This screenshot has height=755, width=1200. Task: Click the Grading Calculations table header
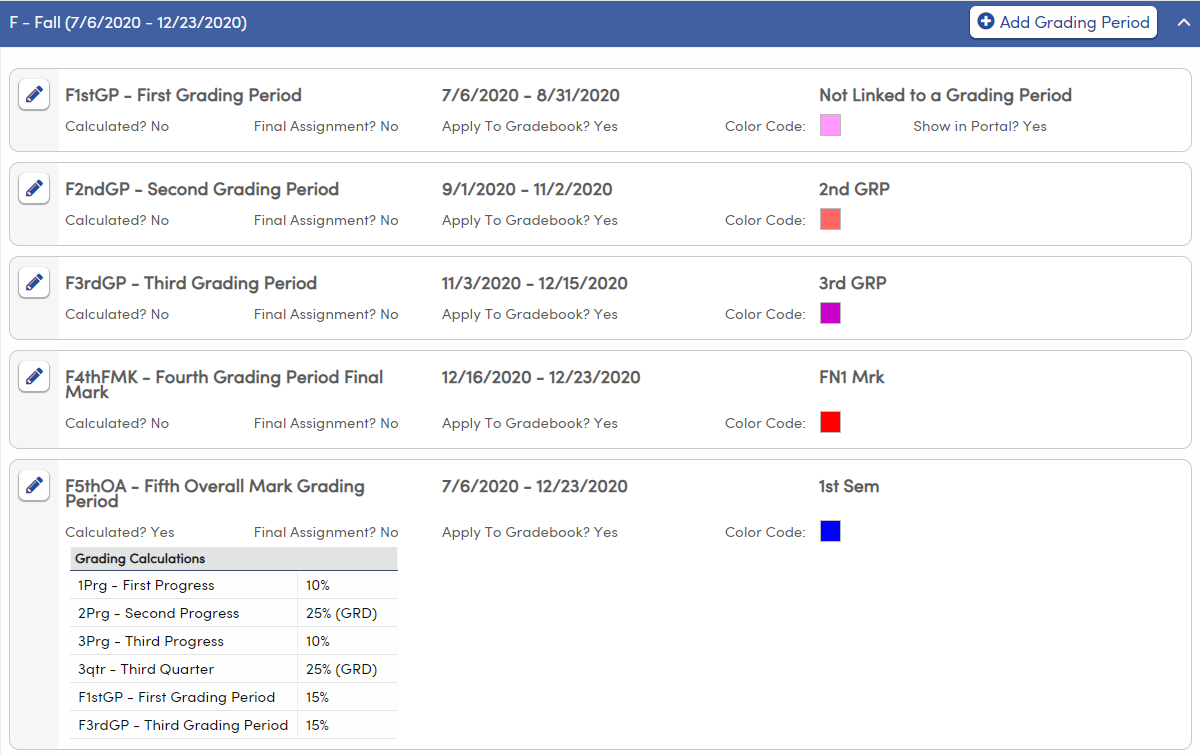(x=144, y=559)
